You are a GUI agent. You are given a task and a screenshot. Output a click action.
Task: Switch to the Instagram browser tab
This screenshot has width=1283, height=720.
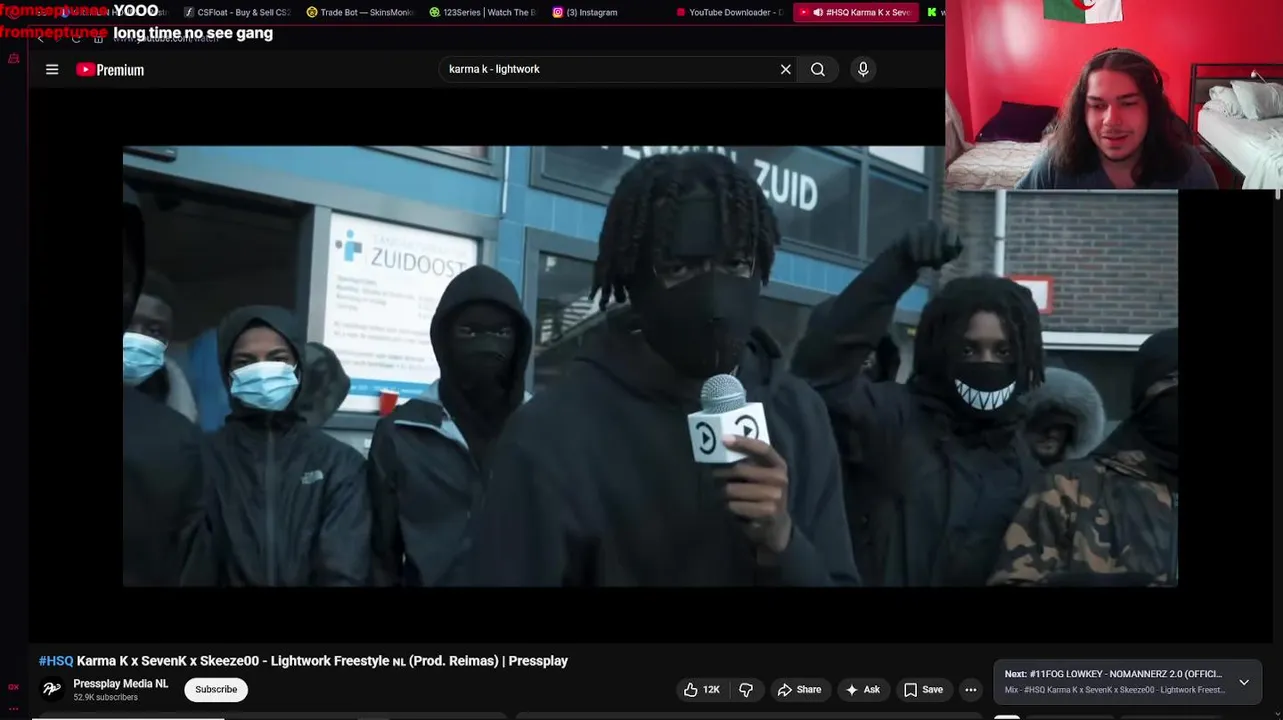(x=606, y=12)
